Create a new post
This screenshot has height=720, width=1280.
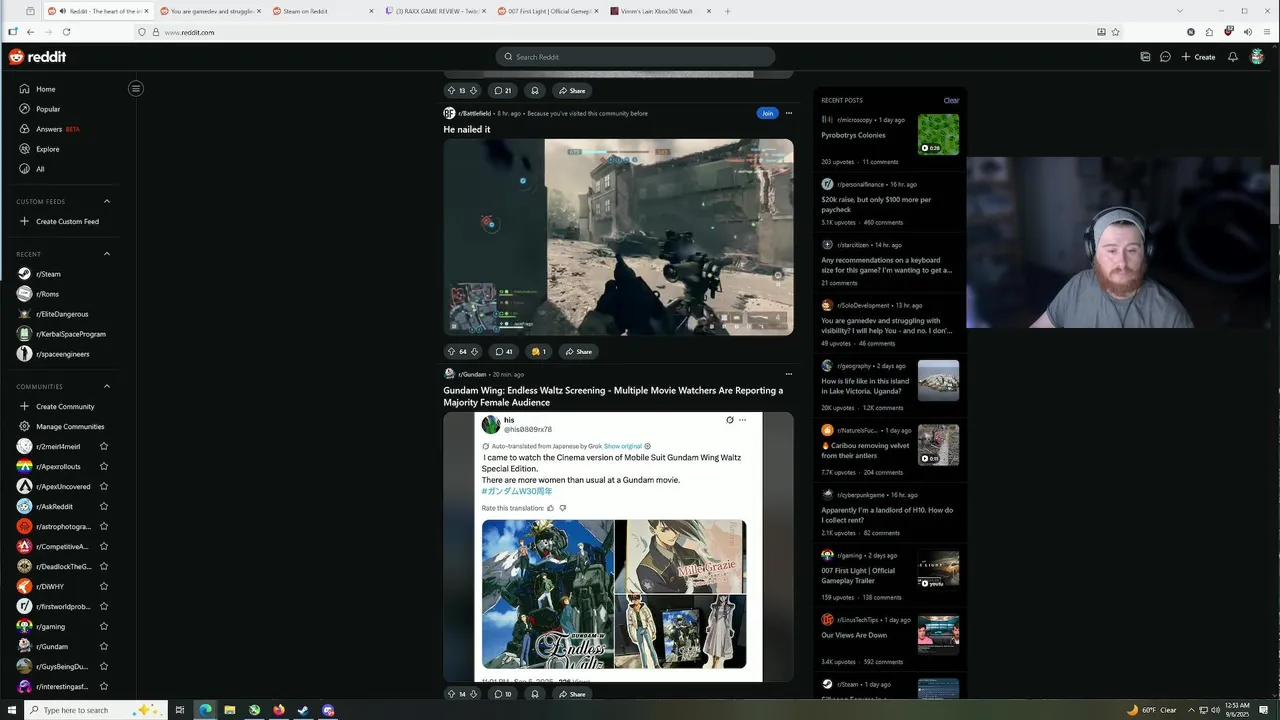[x=1198, y=57]
